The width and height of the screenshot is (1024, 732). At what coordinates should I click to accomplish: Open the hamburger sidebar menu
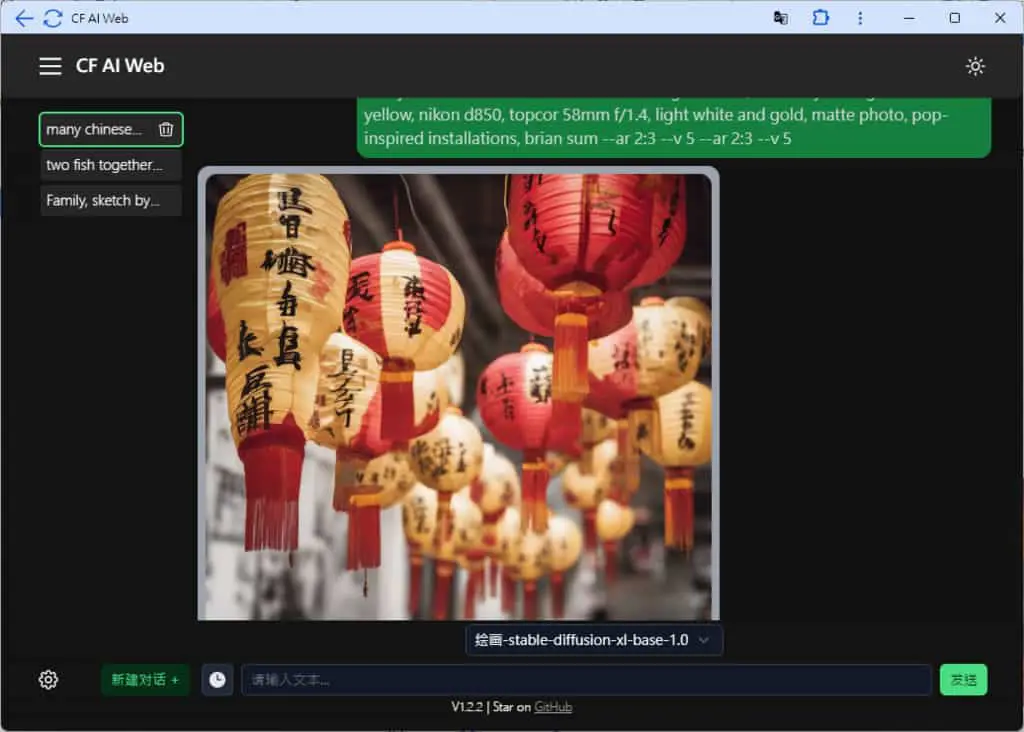point(50,66)
